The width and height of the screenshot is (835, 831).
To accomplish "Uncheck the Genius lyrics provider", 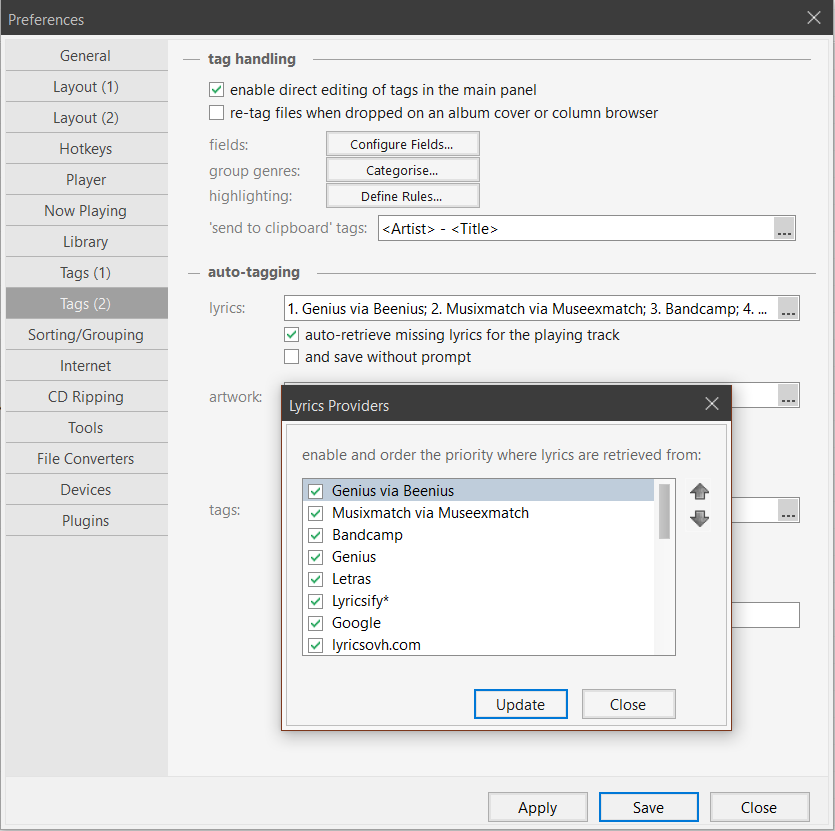I will click(315, 557).
